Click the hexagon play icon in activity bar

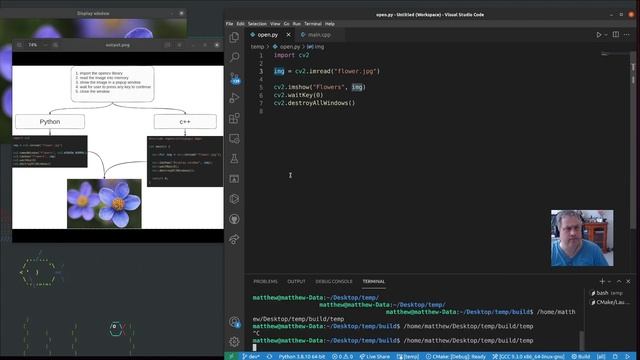pyautogui.click(x=234, y=199)
